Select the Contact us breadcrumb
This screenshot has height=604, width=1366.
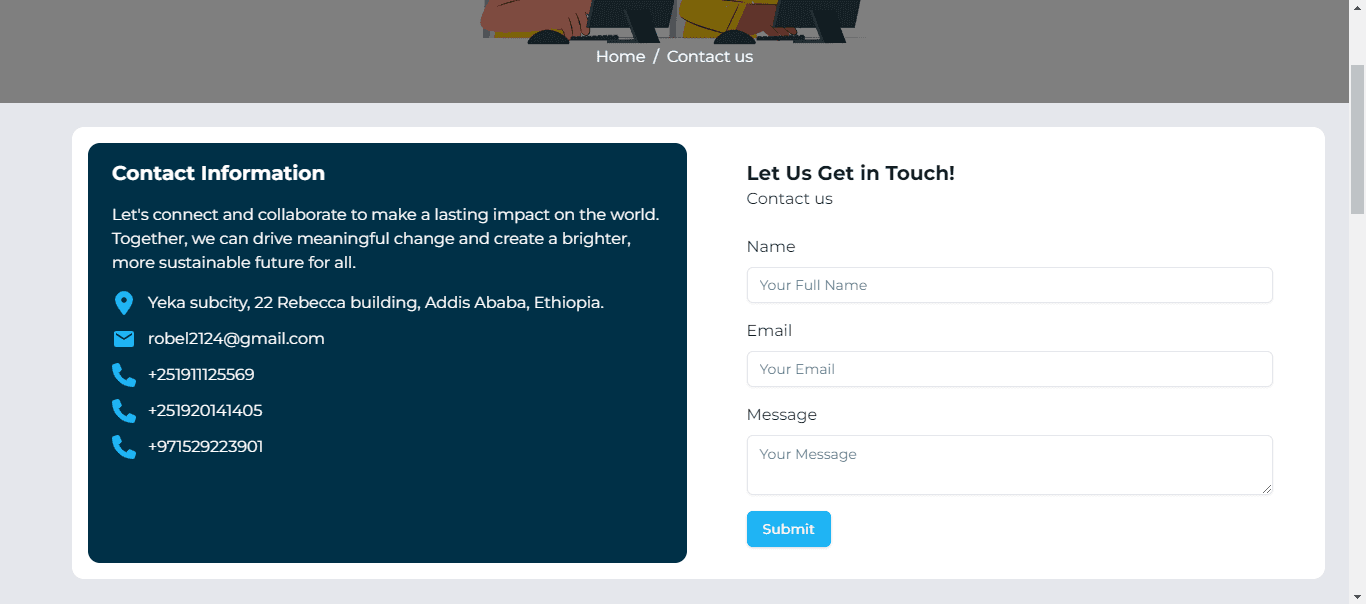tap(710, 57)
